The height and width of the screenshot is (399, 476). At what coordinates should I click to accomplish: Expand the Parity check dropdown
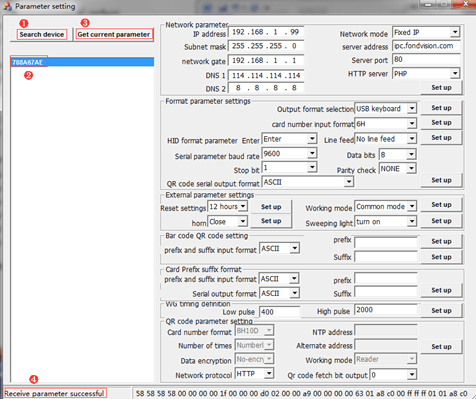coord(397,169)
